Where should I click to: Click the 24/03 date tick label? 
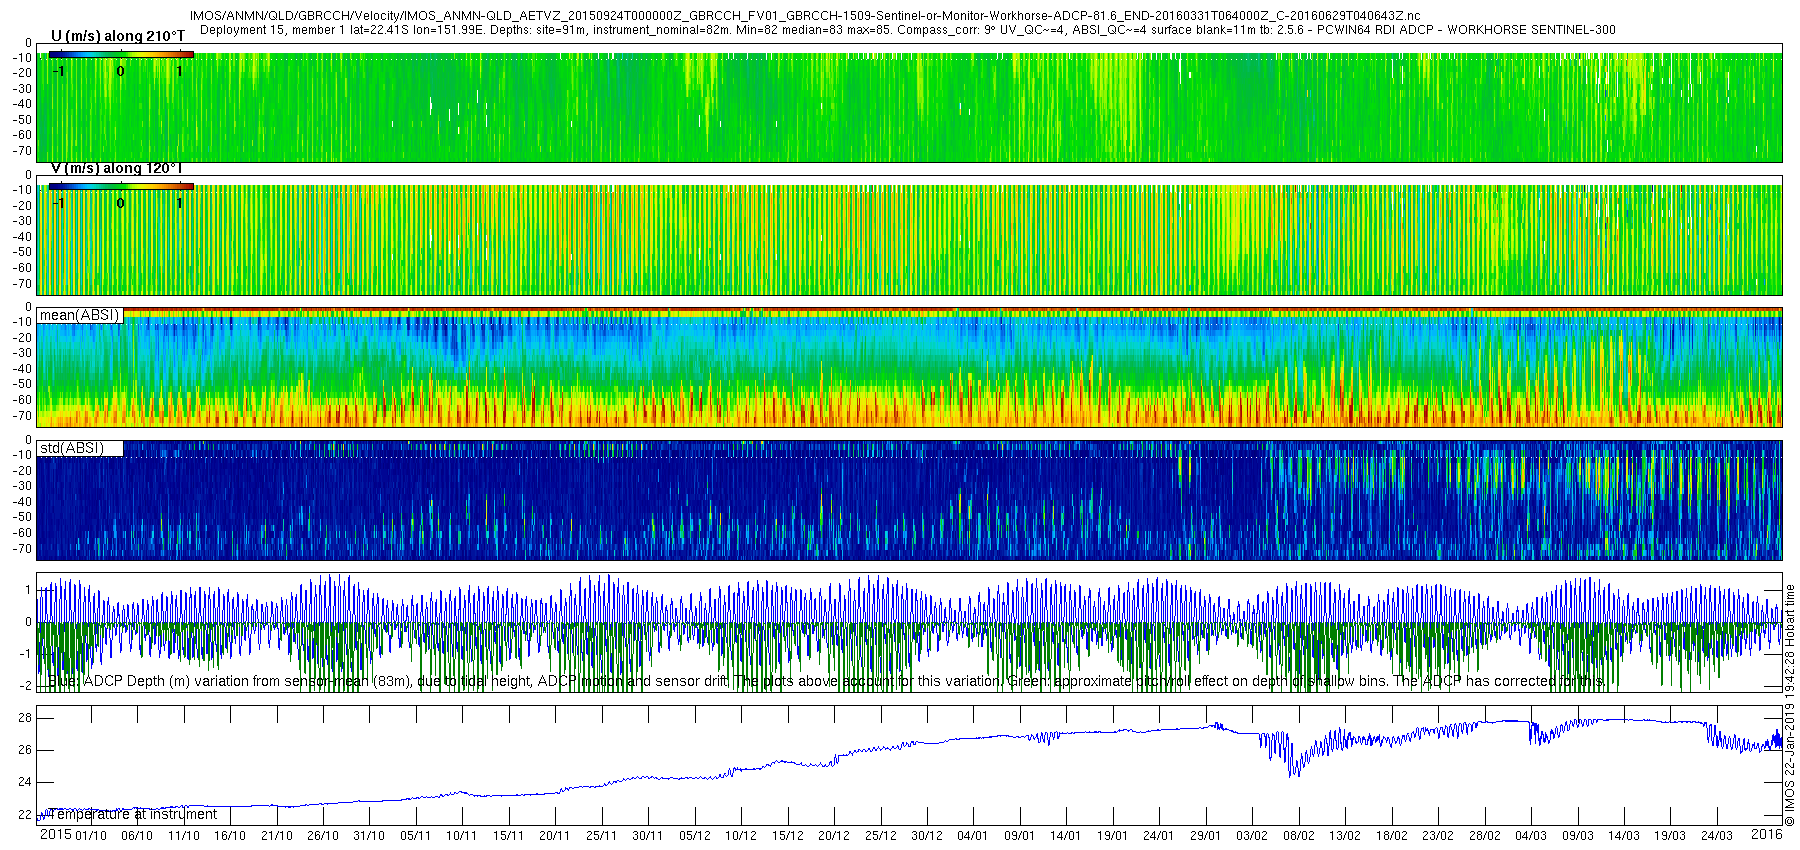click(x=1717, y=836)
